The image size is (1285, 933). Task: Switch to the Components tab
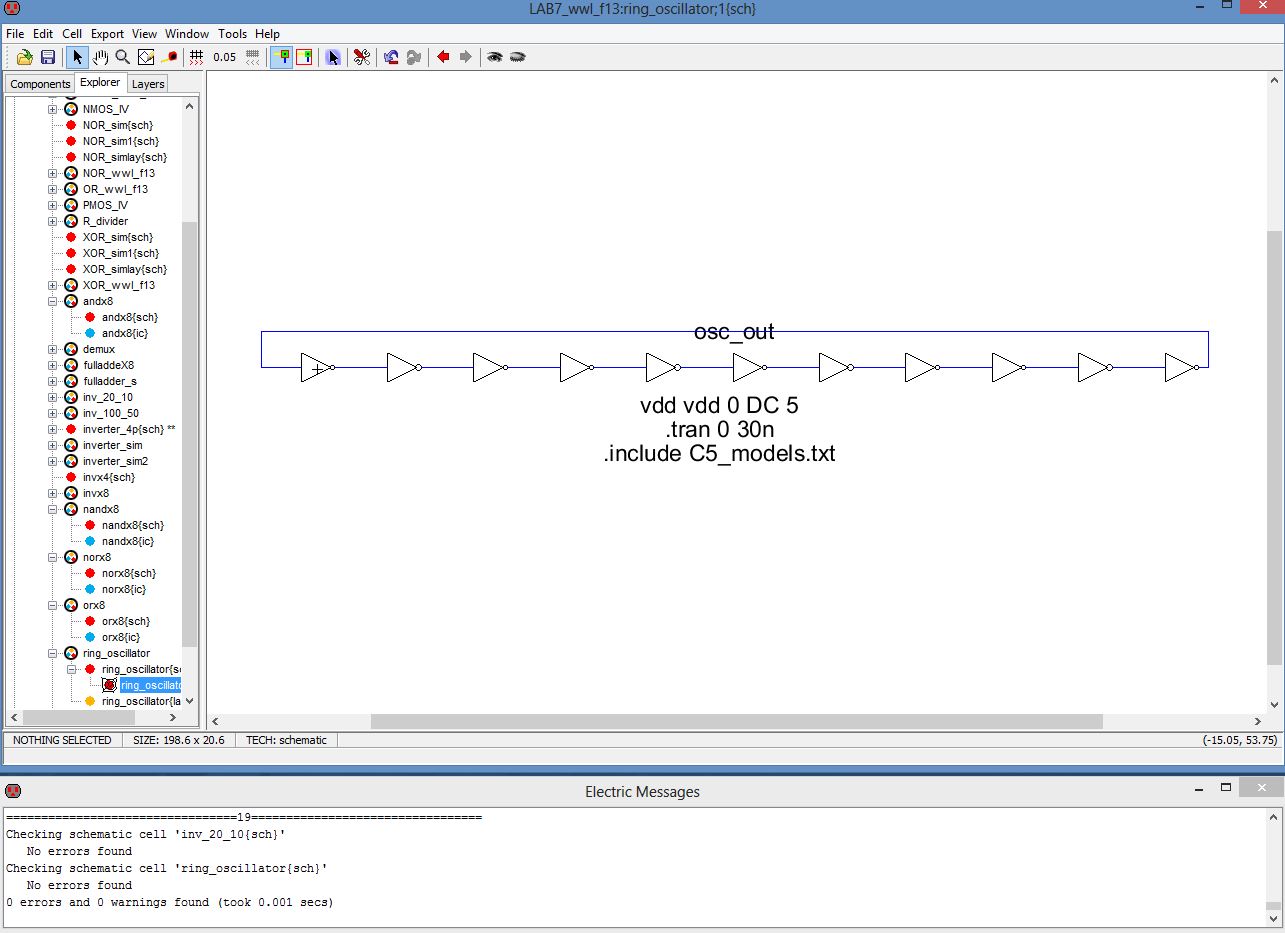(x=40, y=84)
